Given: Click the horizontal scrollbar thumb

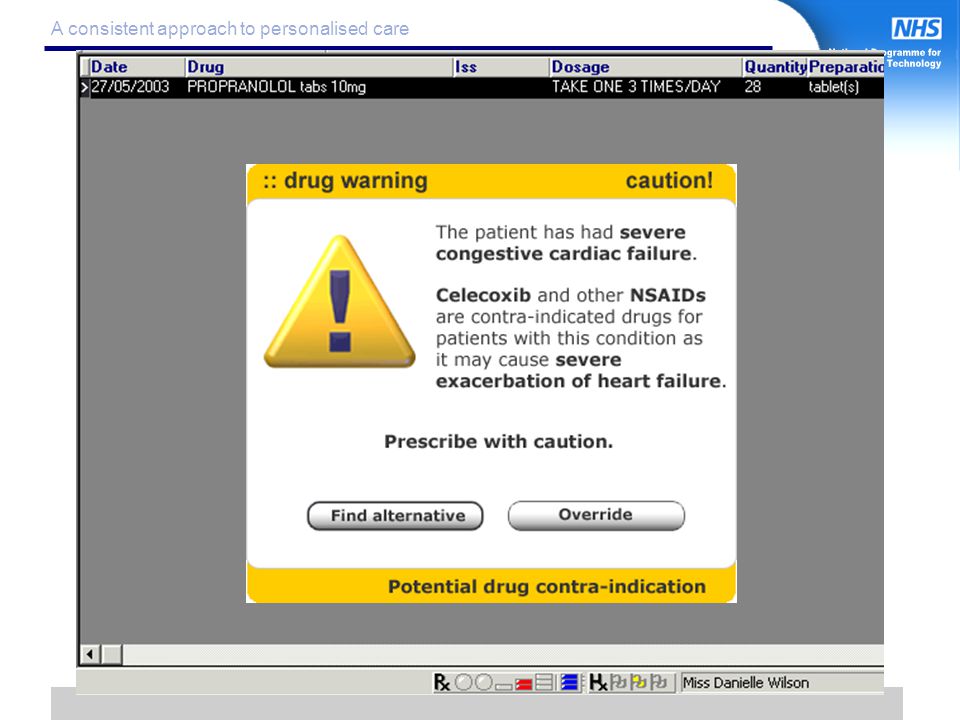Looking at the screenshot, I should pos(111,654).
